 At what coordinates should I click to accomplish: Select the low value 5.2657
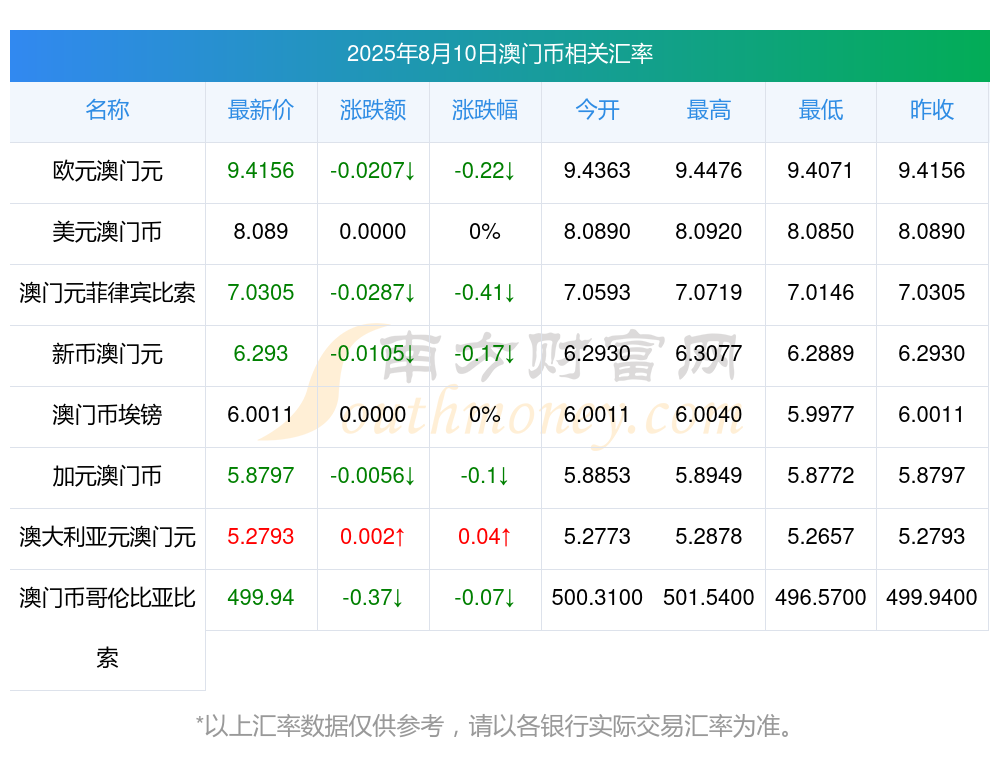pyautogui.click(x=820, y=536)
